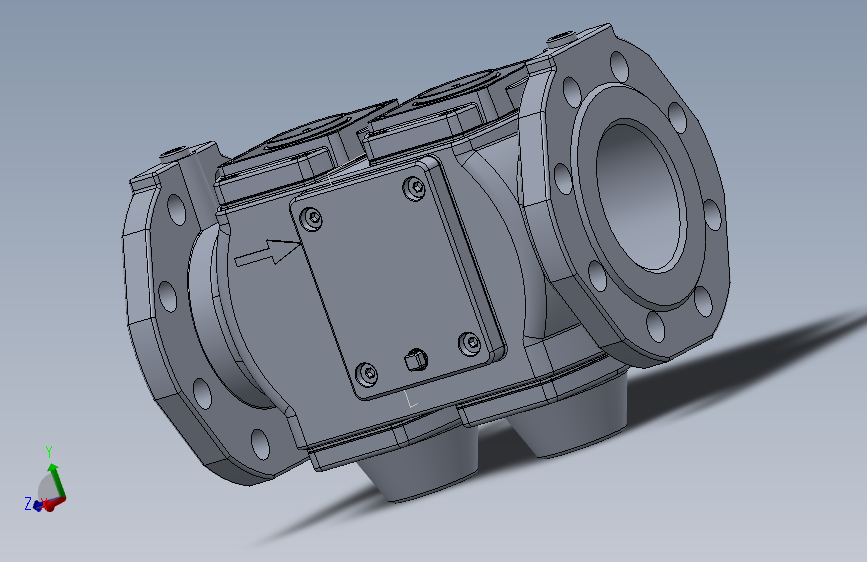The image size is (867, 562).
Task: Select the large bore of the right flange
Action: (x=641, y=196)
